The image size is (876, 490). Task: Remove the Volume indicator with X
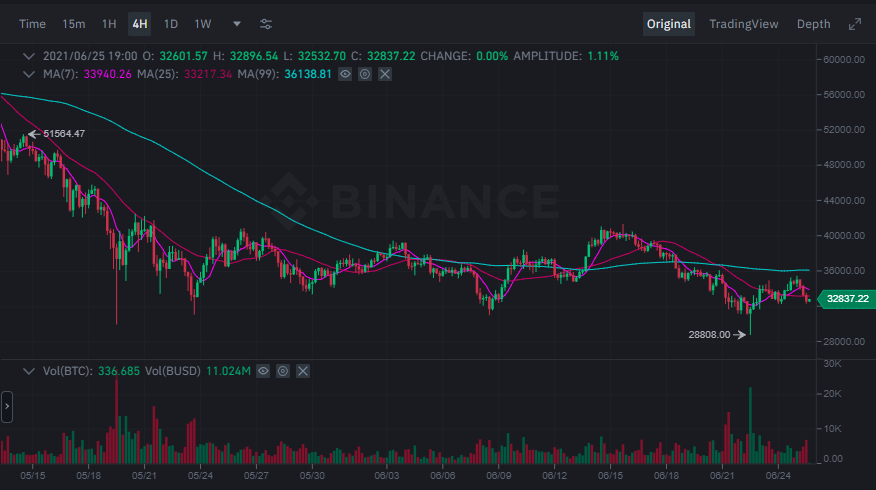coord(303,371)
